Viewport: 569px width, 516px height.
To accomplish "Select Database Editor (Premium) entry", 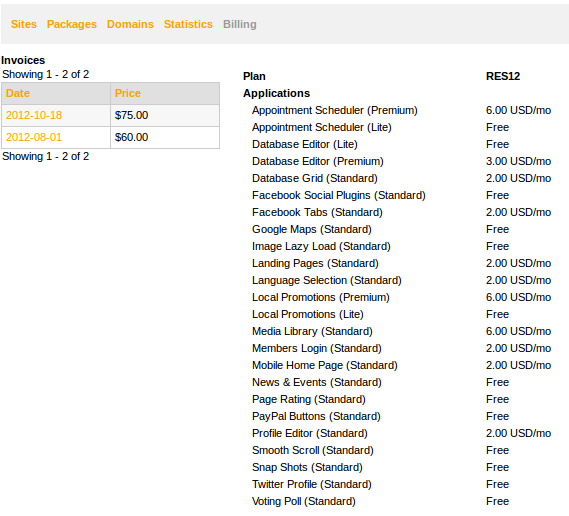I will [318, 161].
